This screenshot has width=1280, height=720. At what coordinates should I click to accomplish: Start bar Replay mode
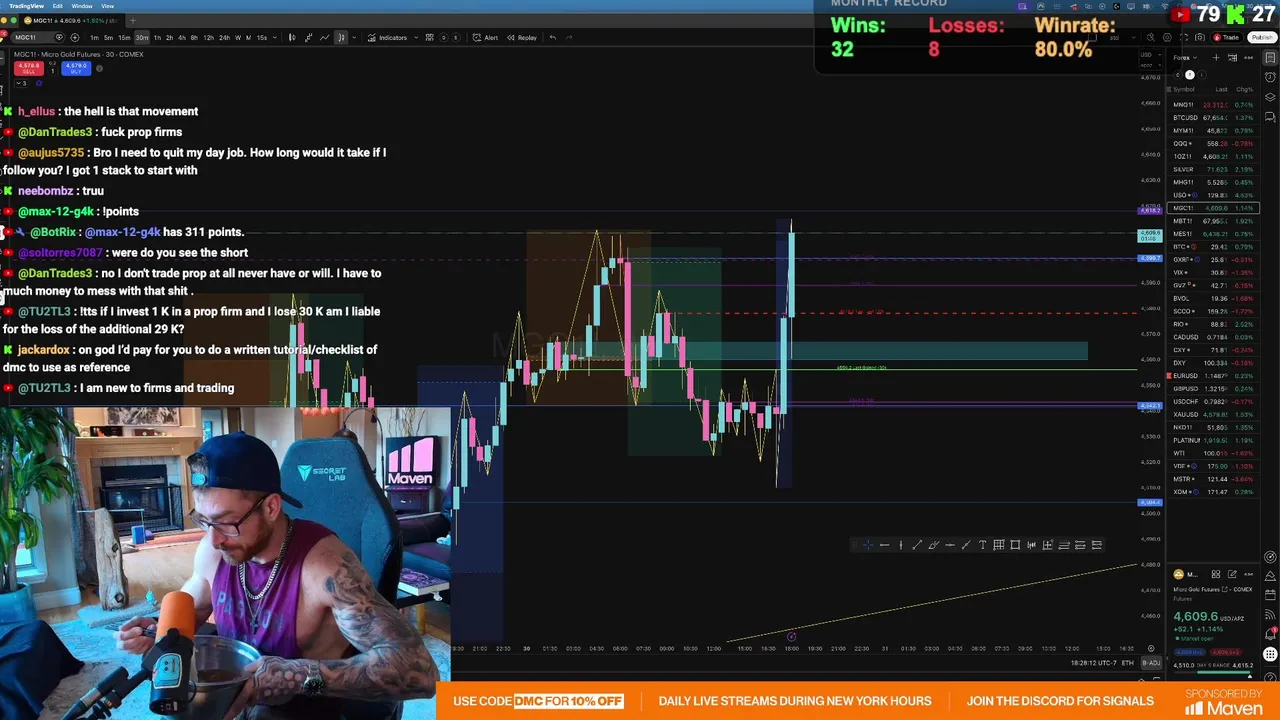(x=522, y=37)
